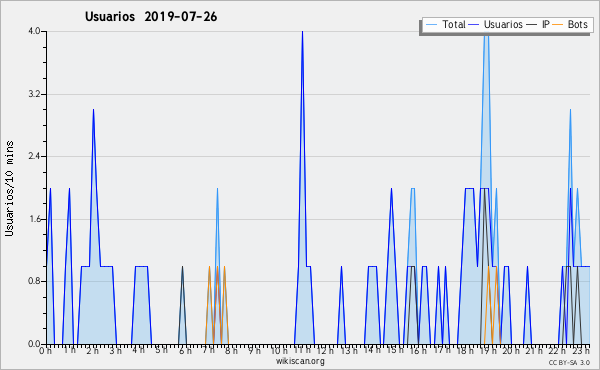The width and height of the screenshot is (600, 370).
Task: Click the '2 h' x-axis label
Action: click(x=93, y=350)
